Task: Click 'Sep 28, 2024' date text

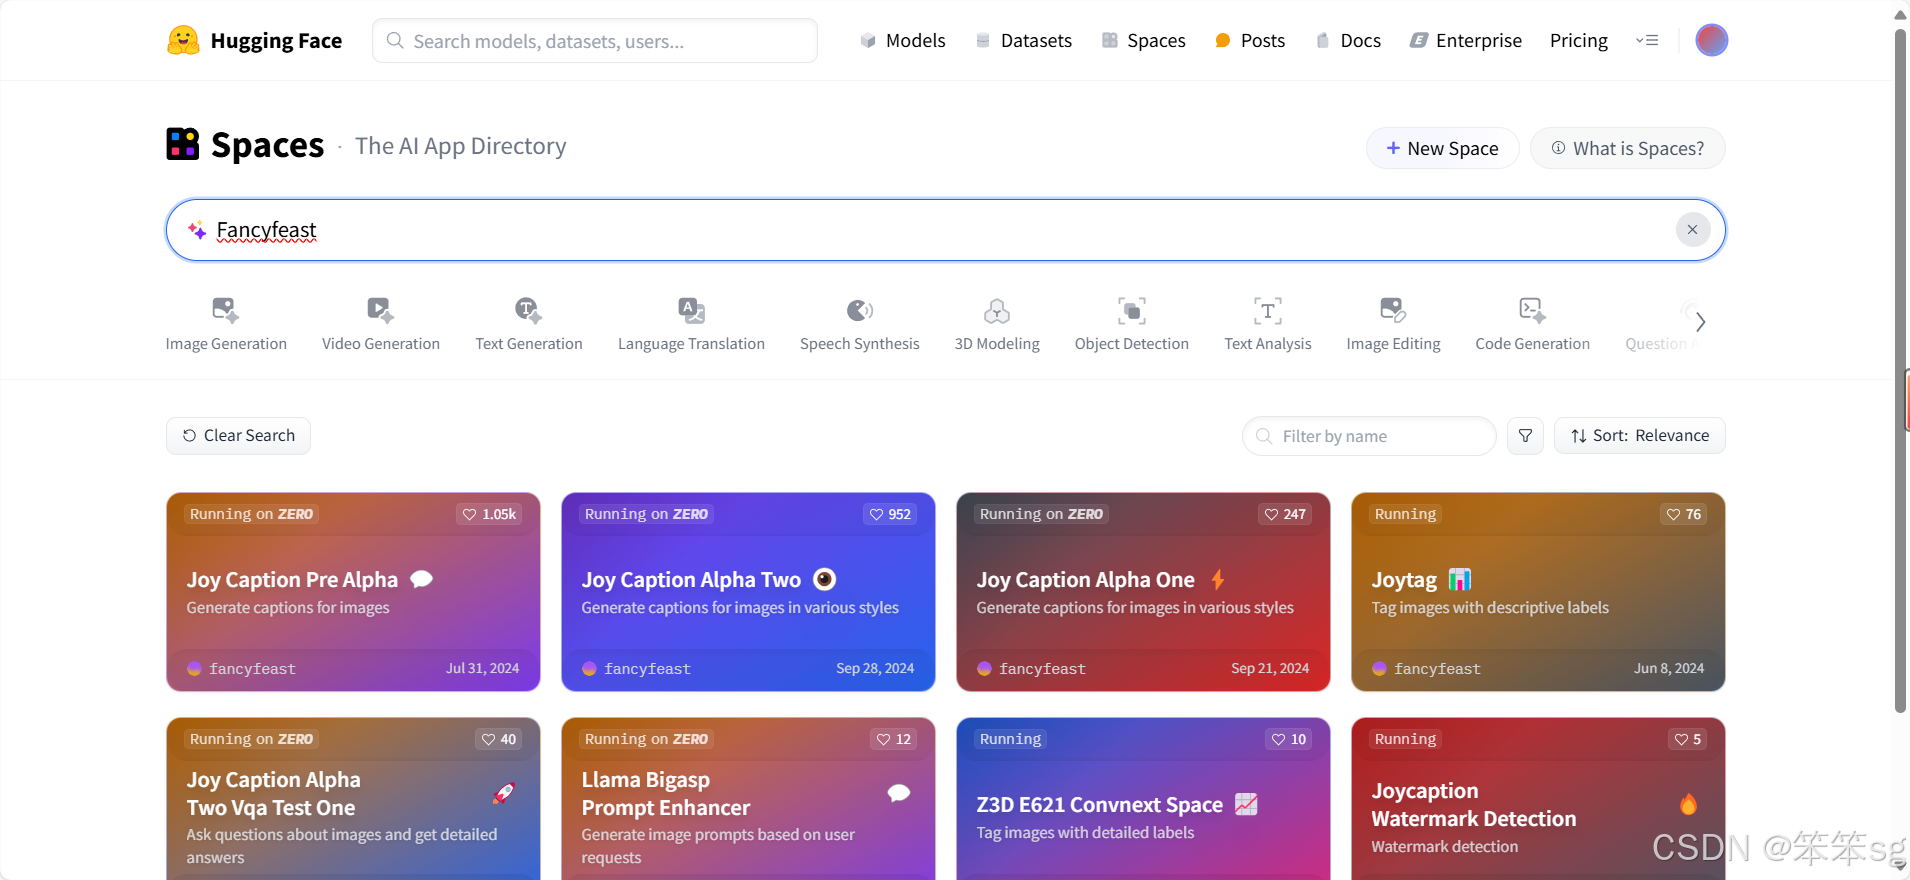Action: (875, 668)
